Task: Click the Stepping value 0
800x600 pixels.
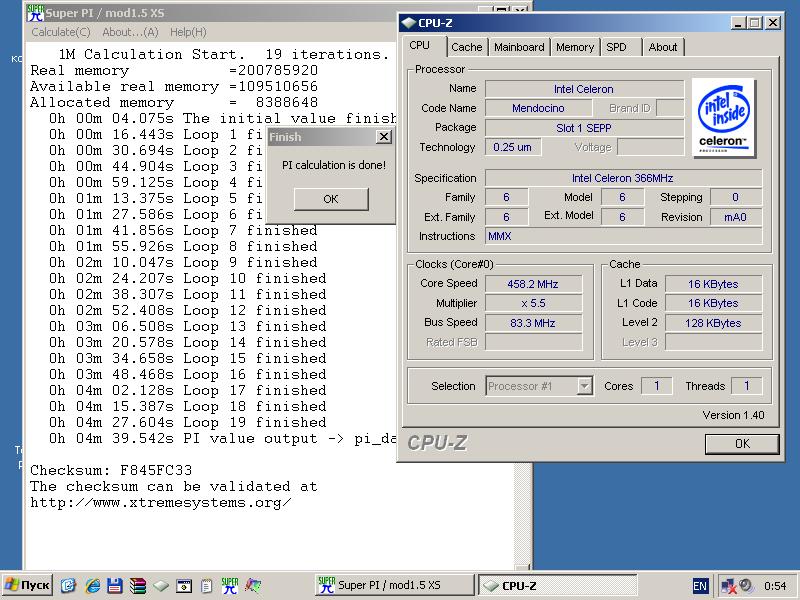Action: pyautogui.click(x=736, y=197)
